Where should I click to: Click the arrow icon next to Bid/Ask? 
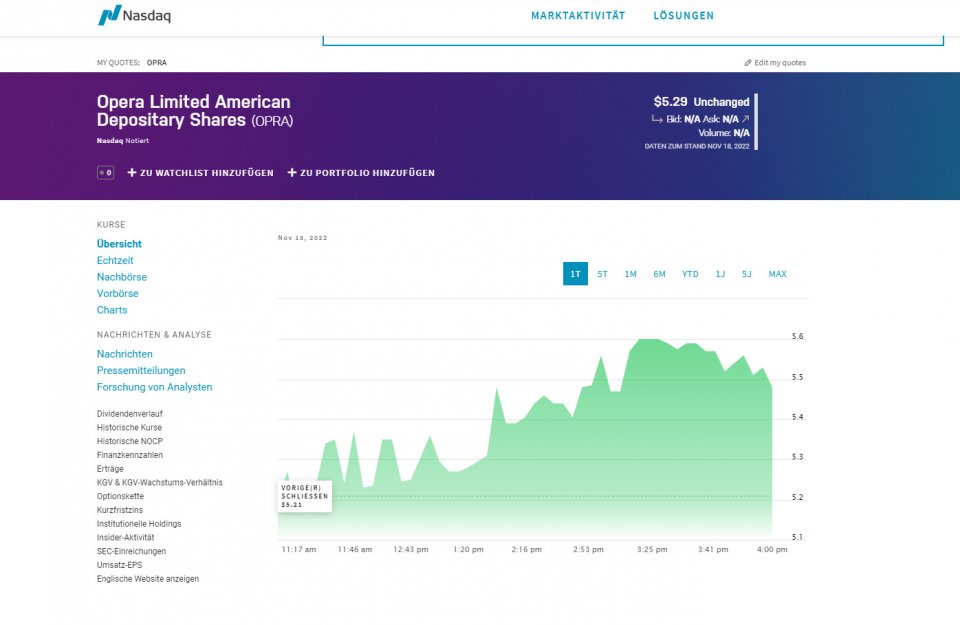coord(745,119)
